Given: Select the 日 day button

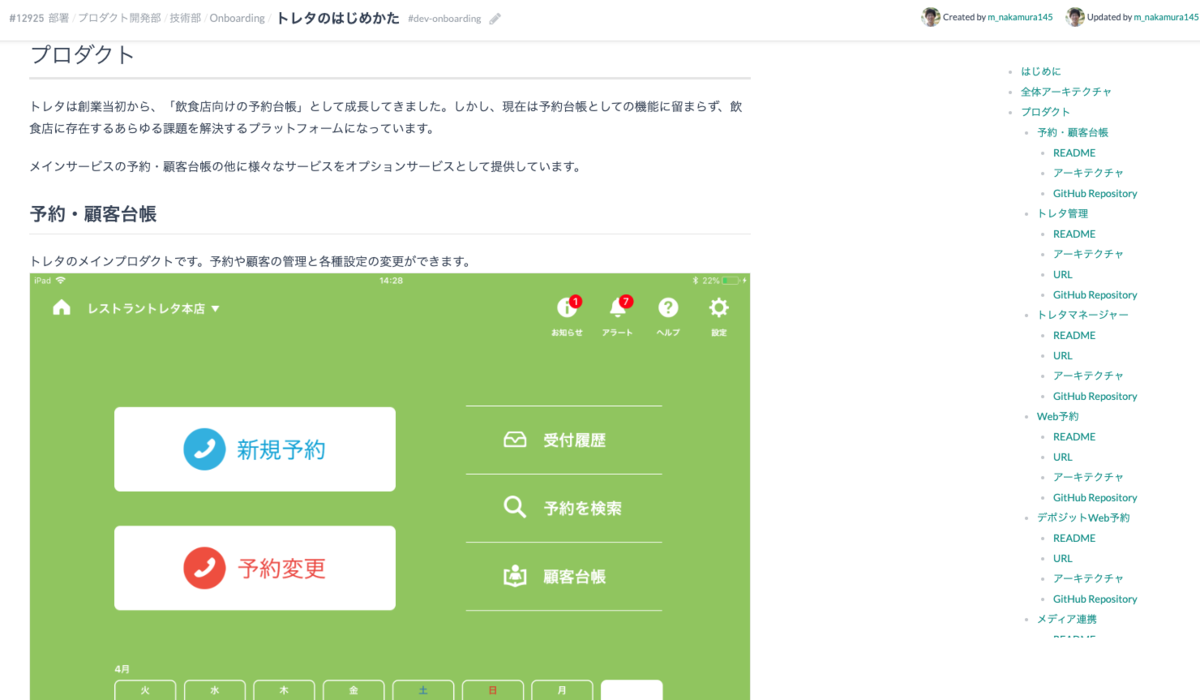Looking at the screenshot, I should 492,690.
